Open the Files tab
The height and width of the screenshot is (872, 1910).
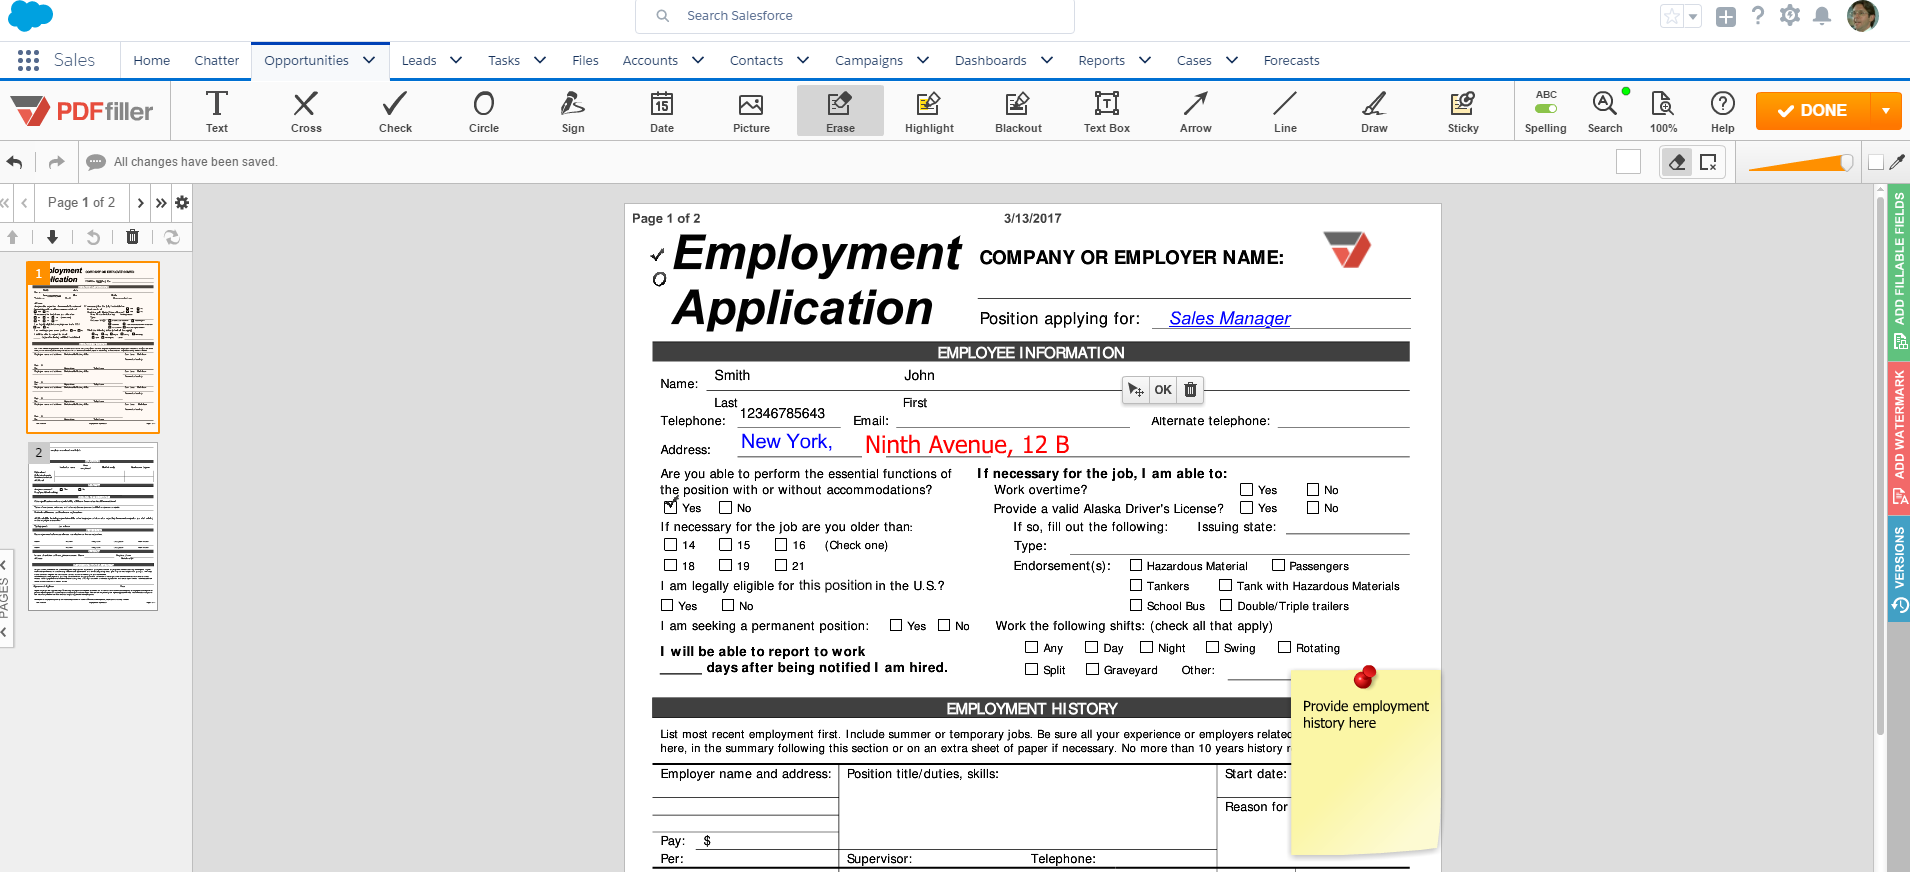tap(585, 60)
